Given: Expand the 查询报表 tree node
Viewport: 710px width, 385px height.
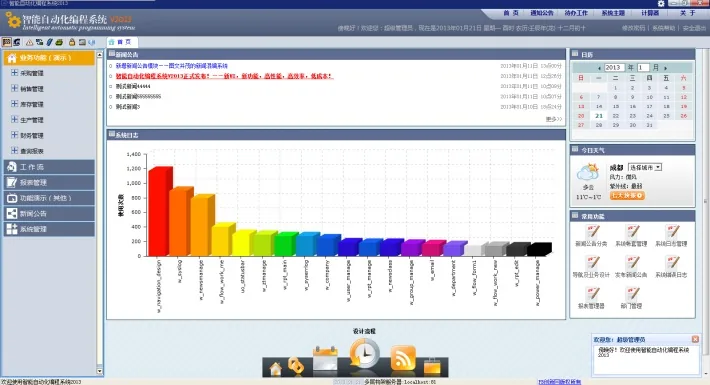Looking at the screenshot, I should [14, 150].
